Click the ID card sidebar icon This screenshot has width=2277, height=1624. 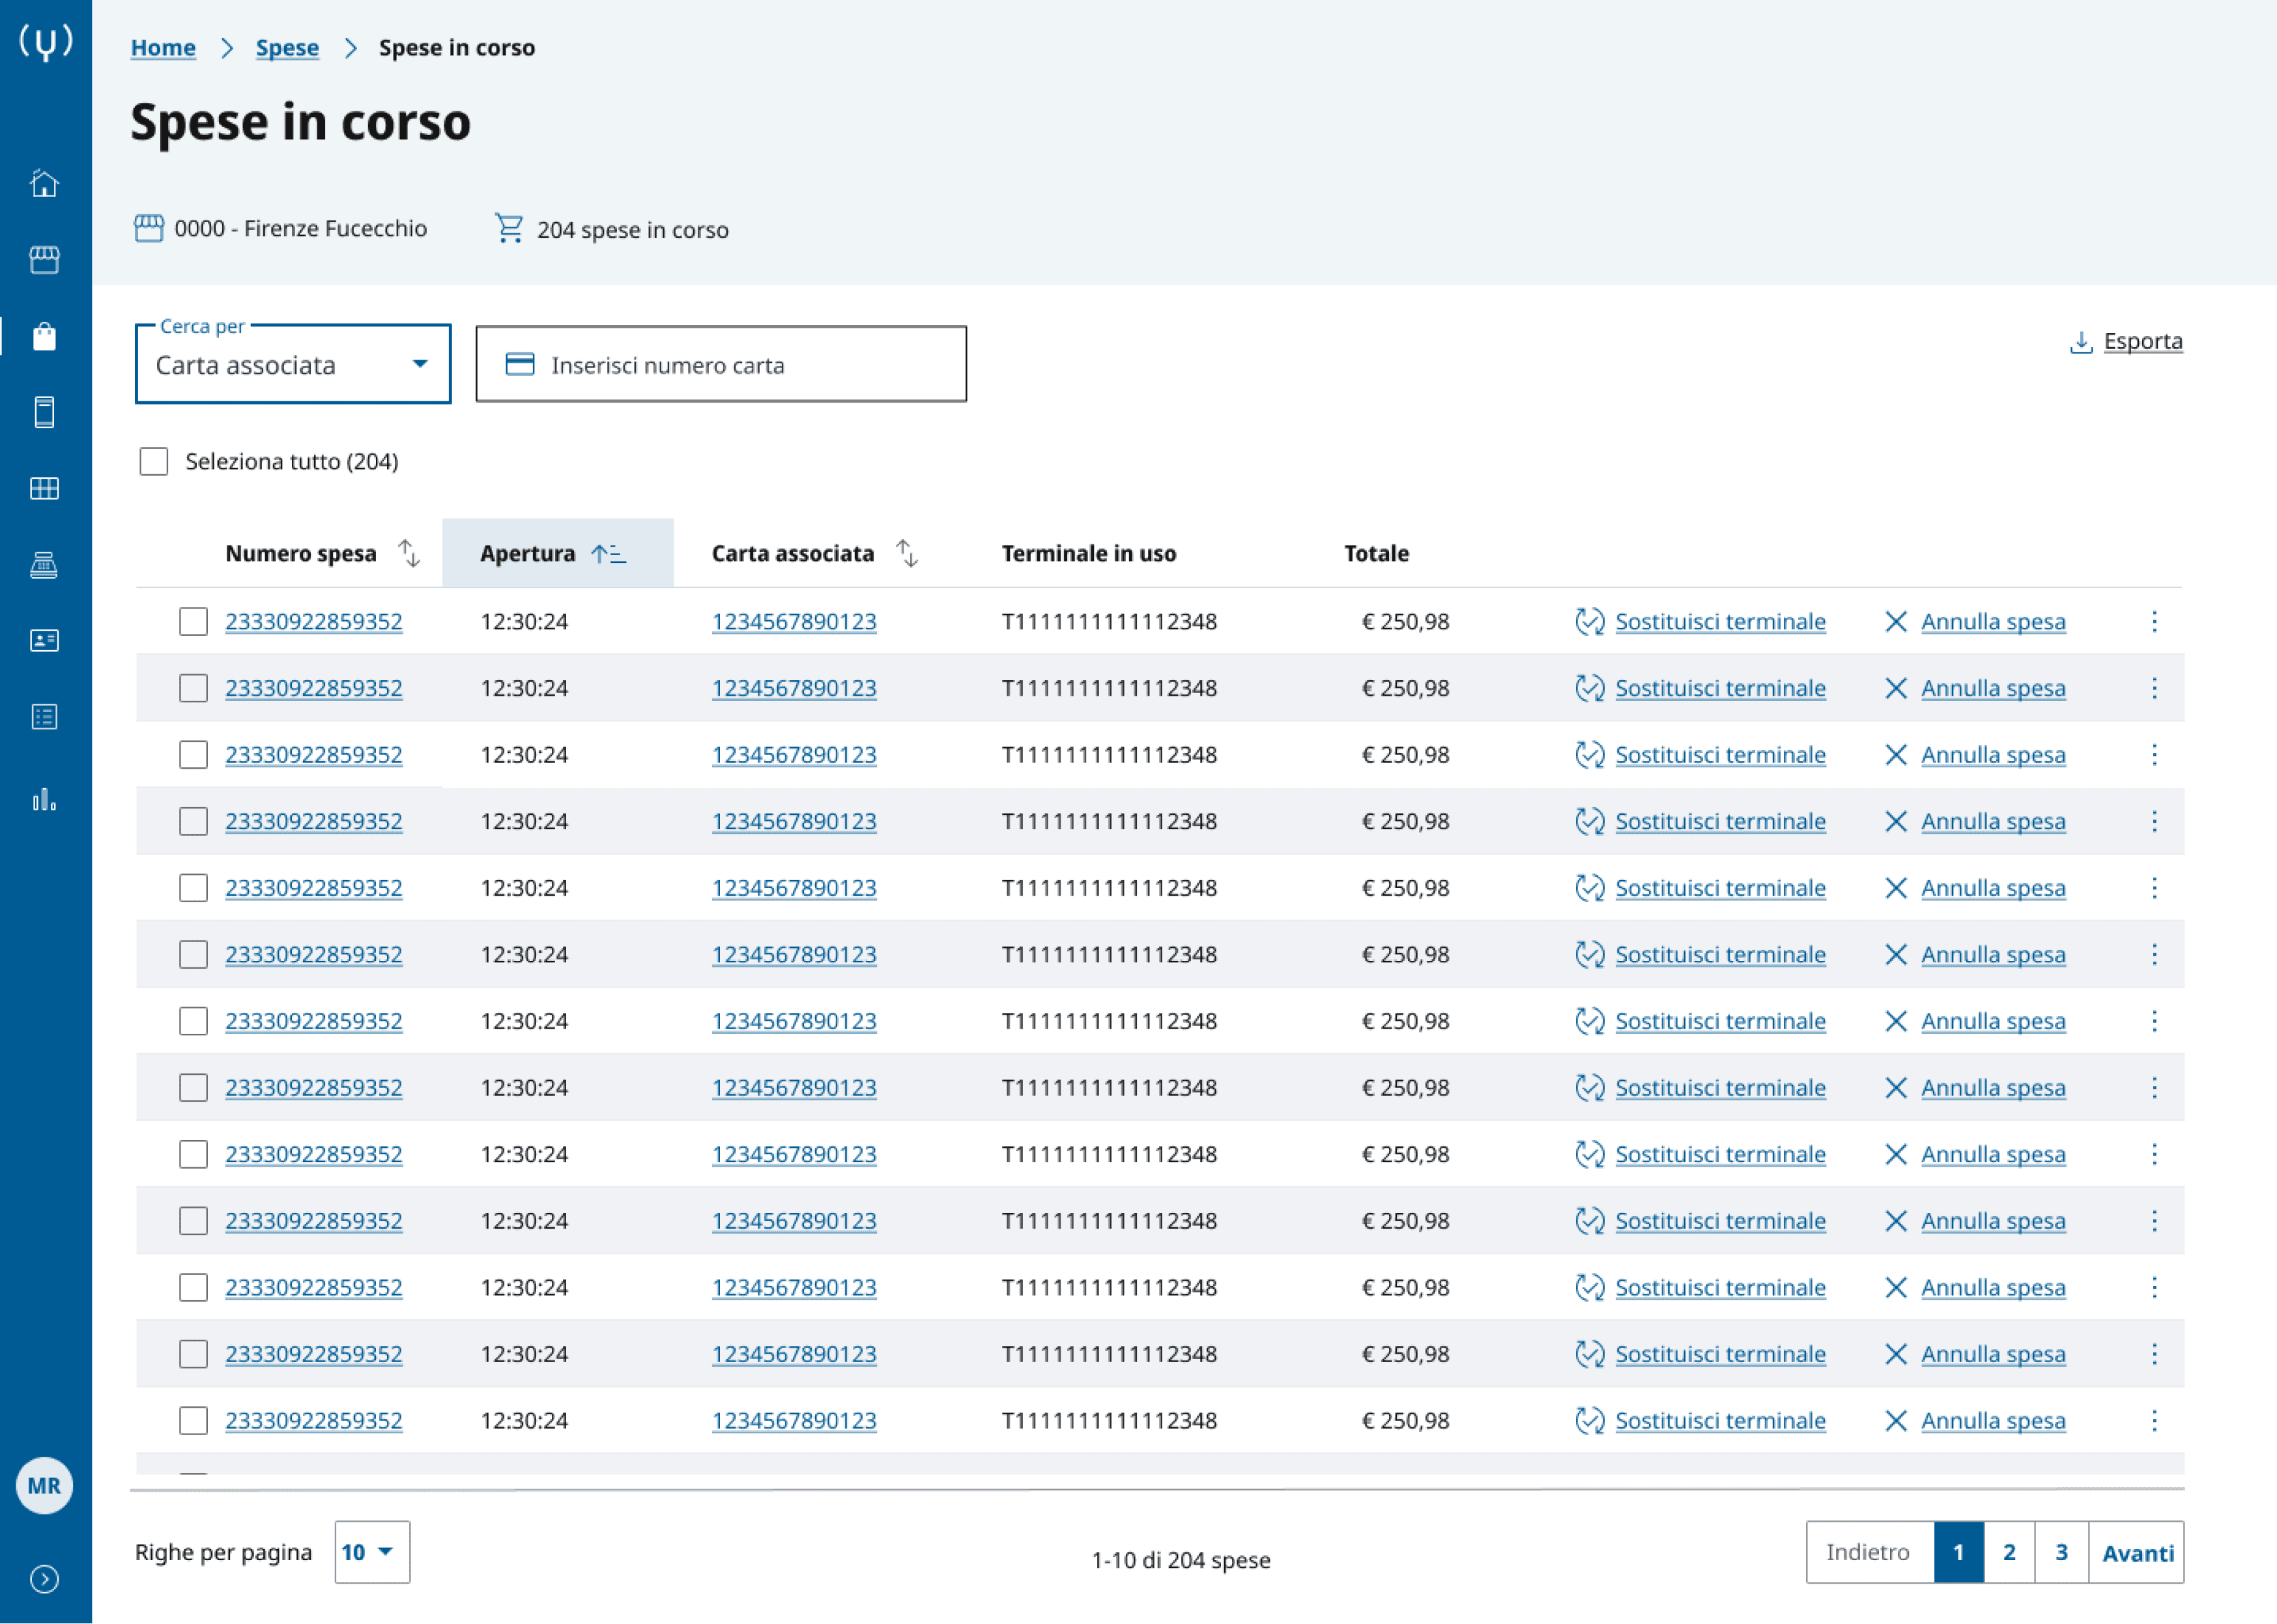(44, 641)
